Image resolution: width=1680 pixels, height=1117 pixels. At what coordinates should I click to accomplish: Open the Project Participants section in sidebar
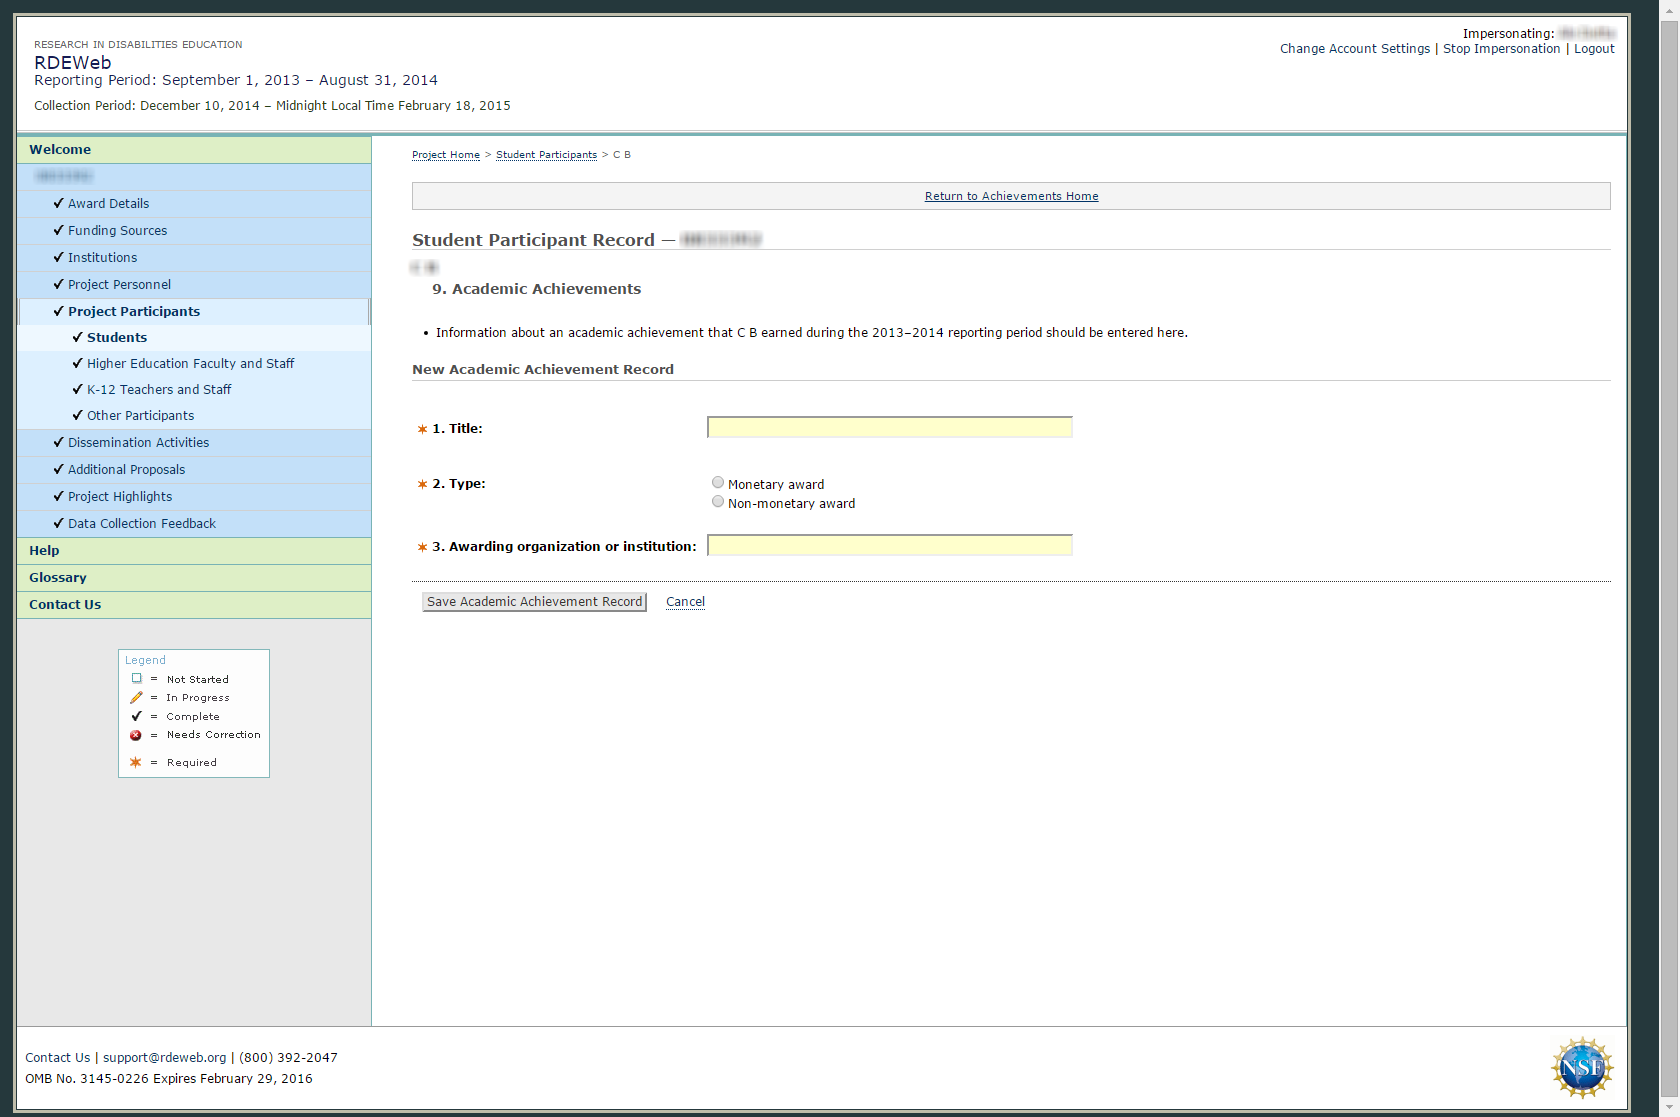pos(134,311)
